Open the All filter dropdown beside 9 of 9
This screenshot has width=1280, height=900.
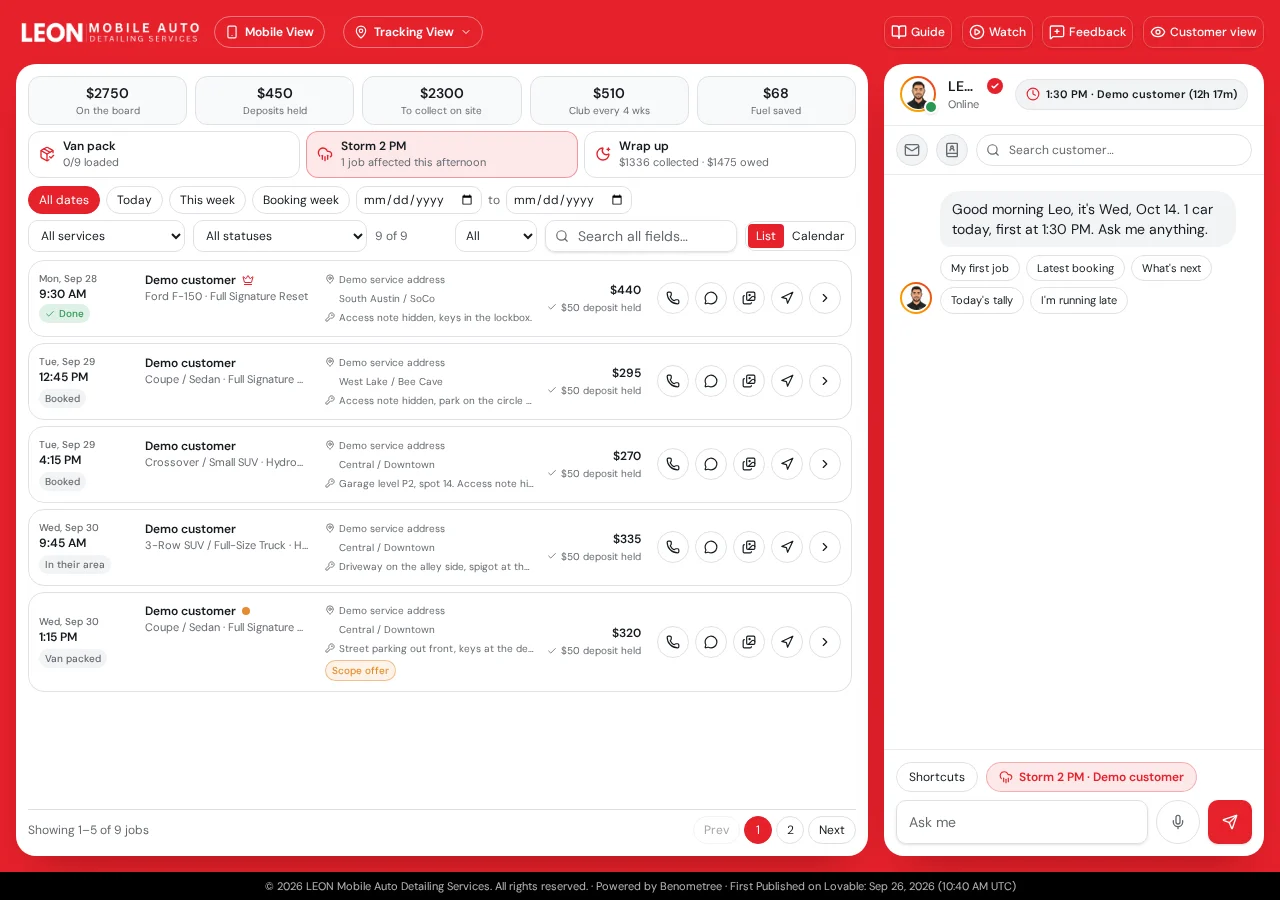click(496, 236)
